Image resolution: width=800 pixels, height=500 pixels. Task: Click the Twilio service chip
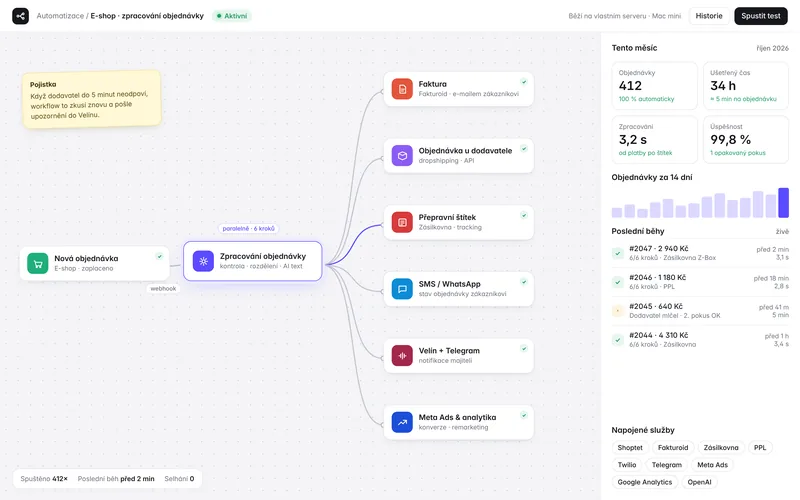click(x=627, y=465)
